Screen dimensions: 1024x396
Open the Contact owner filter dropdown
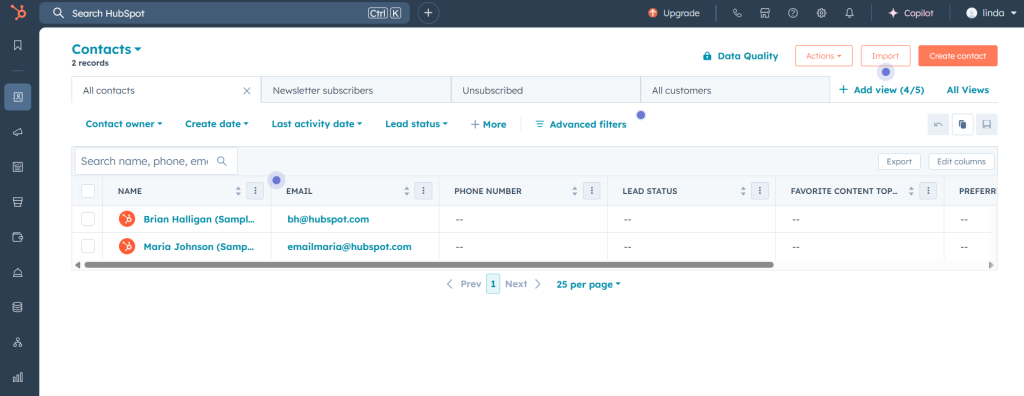[123, 124]
